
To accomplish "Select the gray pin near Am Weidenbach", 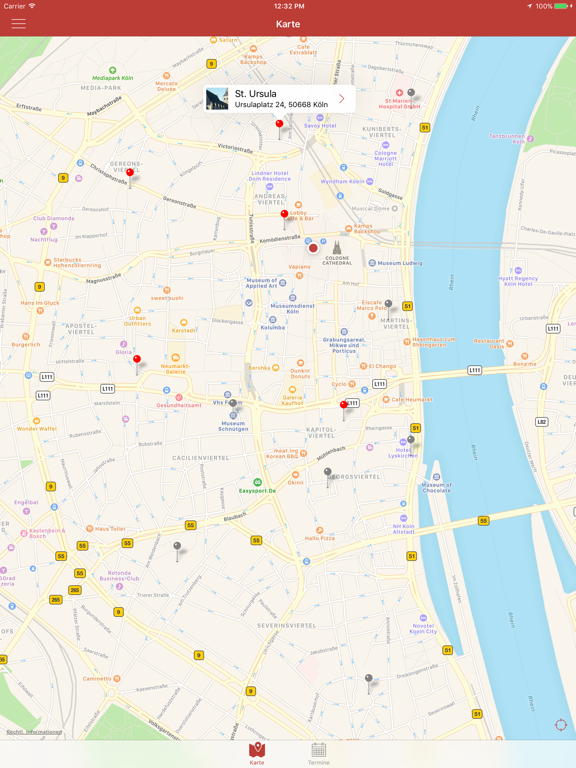I will [x=177, y=546].
